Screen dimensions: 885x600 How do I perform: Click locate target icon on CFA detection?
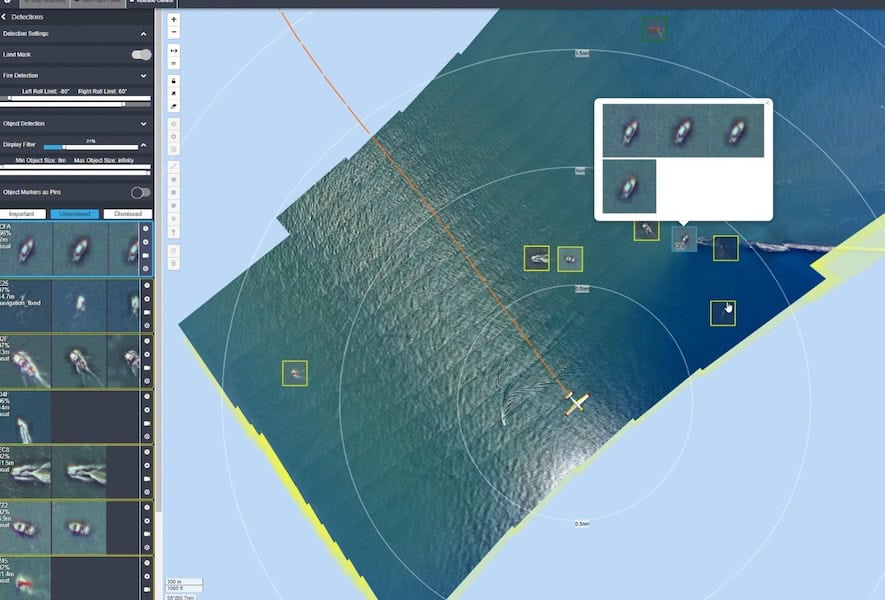[146, 242]
